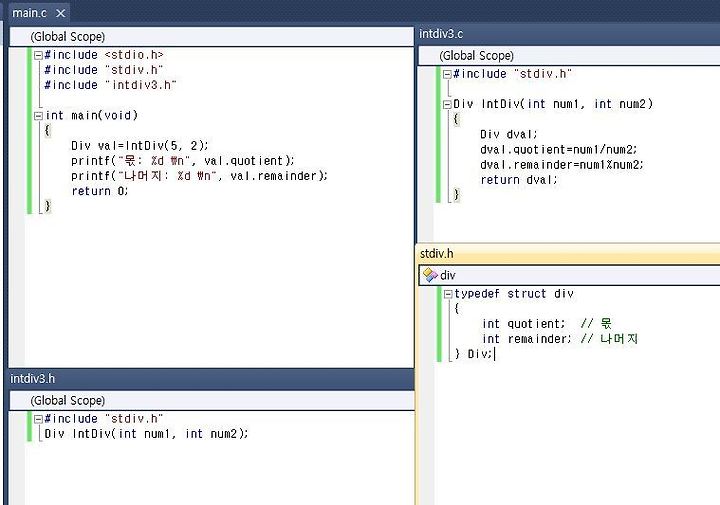Click the struct icon beside div
The height and width of the screenshot is (505, 720).
[x=430, y=275]
